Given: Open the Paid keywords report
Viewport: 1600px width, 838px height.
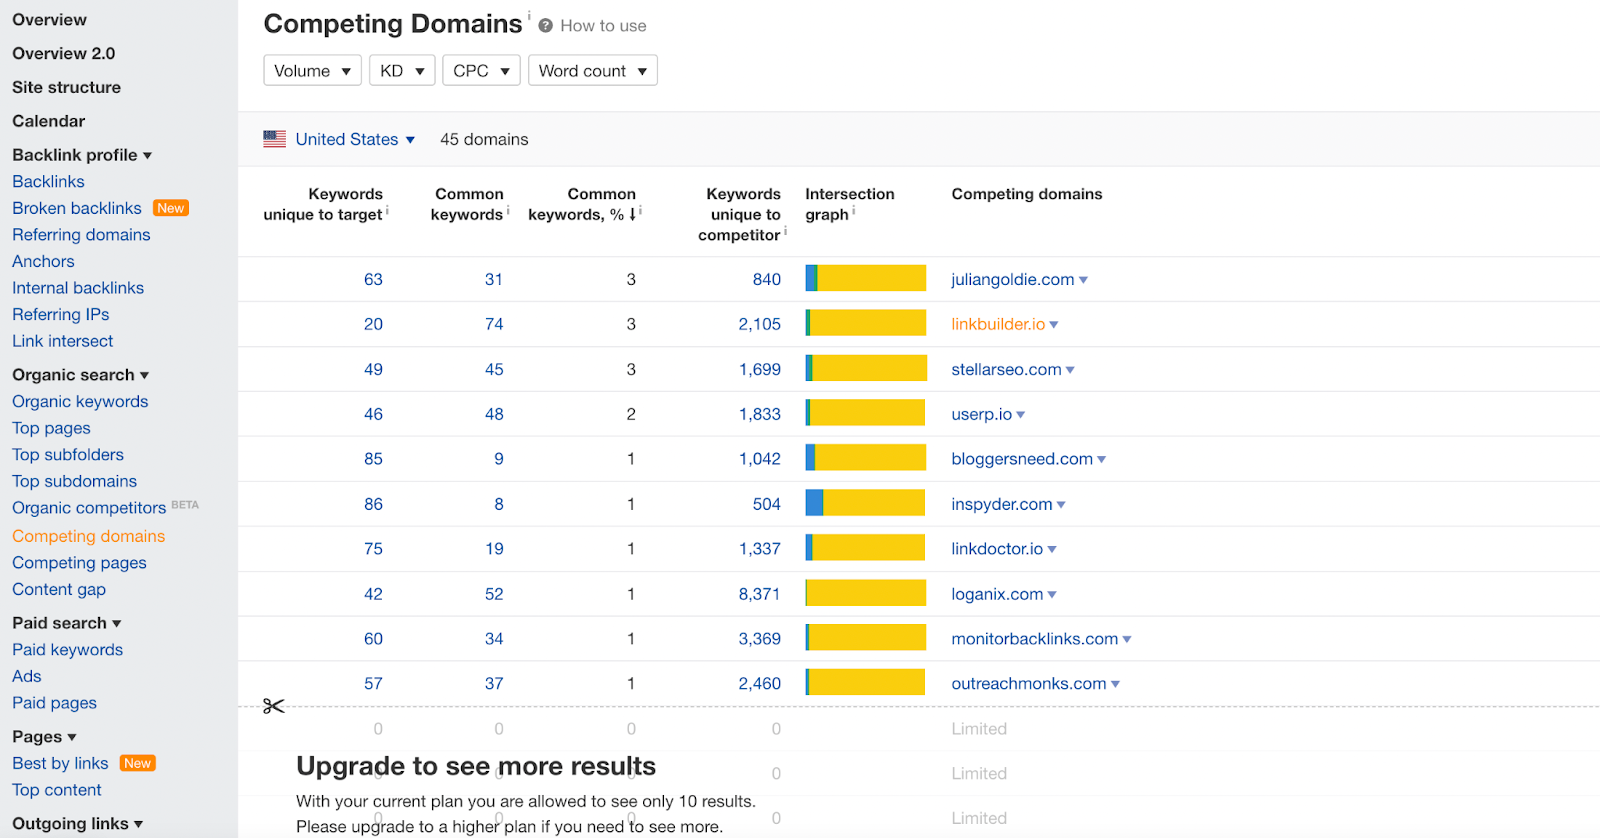Looking at the screenshot, I should click(x=68, y=650).
